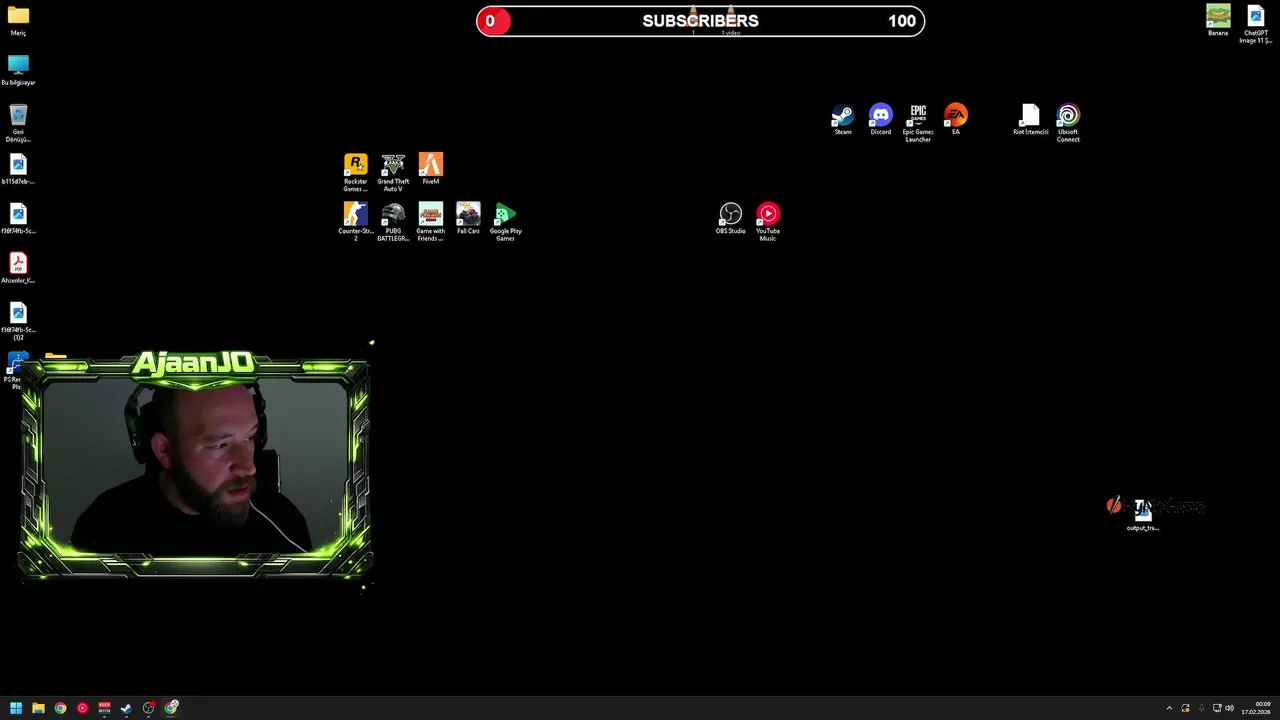This screenshot has height=720, width=1280.
Task: Select the b115d7eb image file
Action: click(18, 169)
